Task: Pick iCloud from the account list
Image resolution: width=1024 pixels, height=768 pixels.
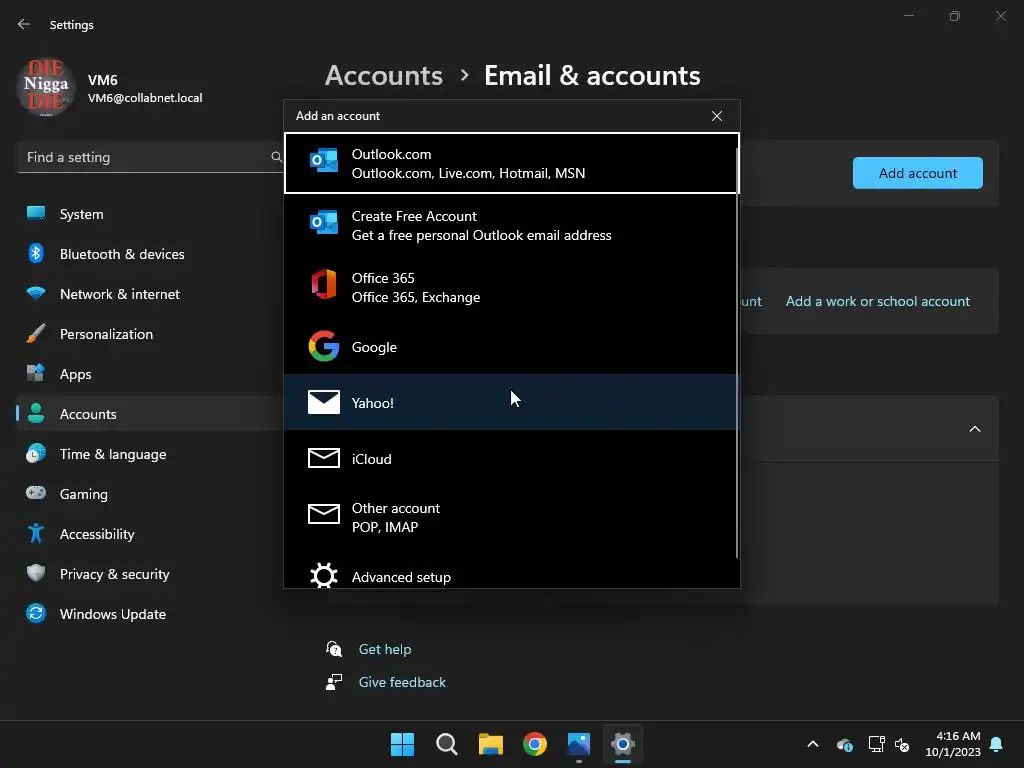Action: coord(511,458)
